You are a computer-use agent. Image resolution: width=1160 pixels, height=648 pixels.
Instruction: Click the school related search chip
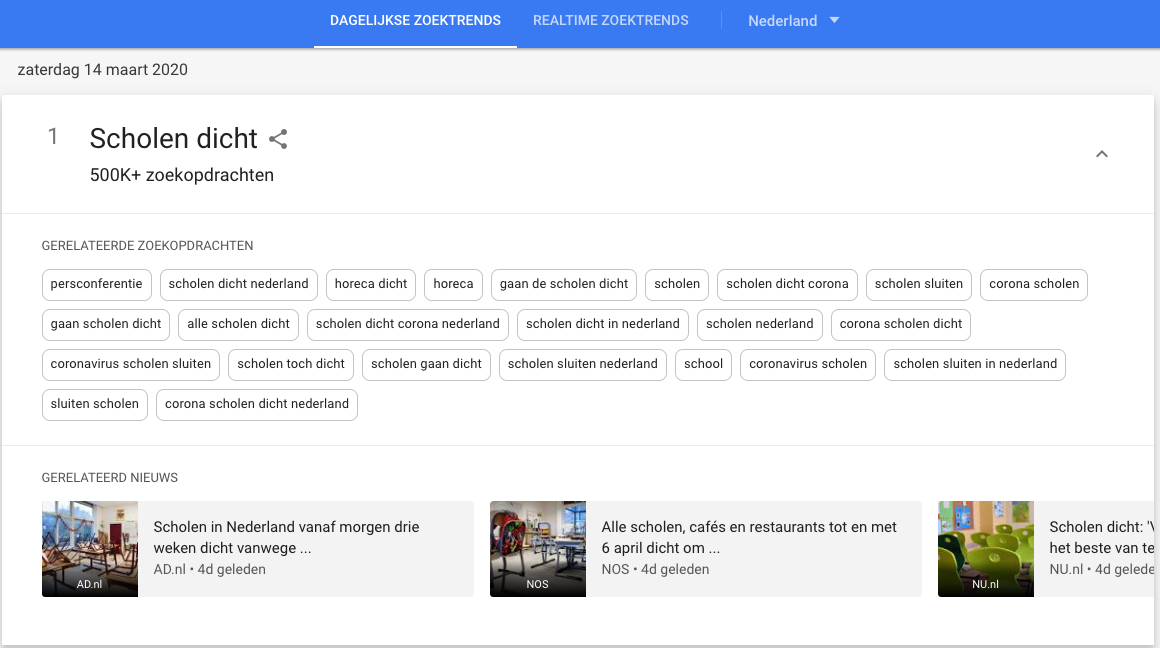[x=703, y=364]
